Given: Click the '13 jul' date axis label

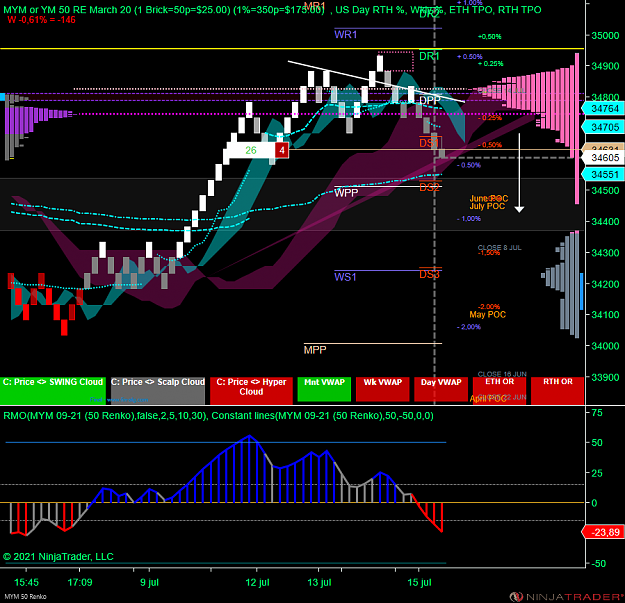Looking at the screenshot, I should [x=319, y=582].
